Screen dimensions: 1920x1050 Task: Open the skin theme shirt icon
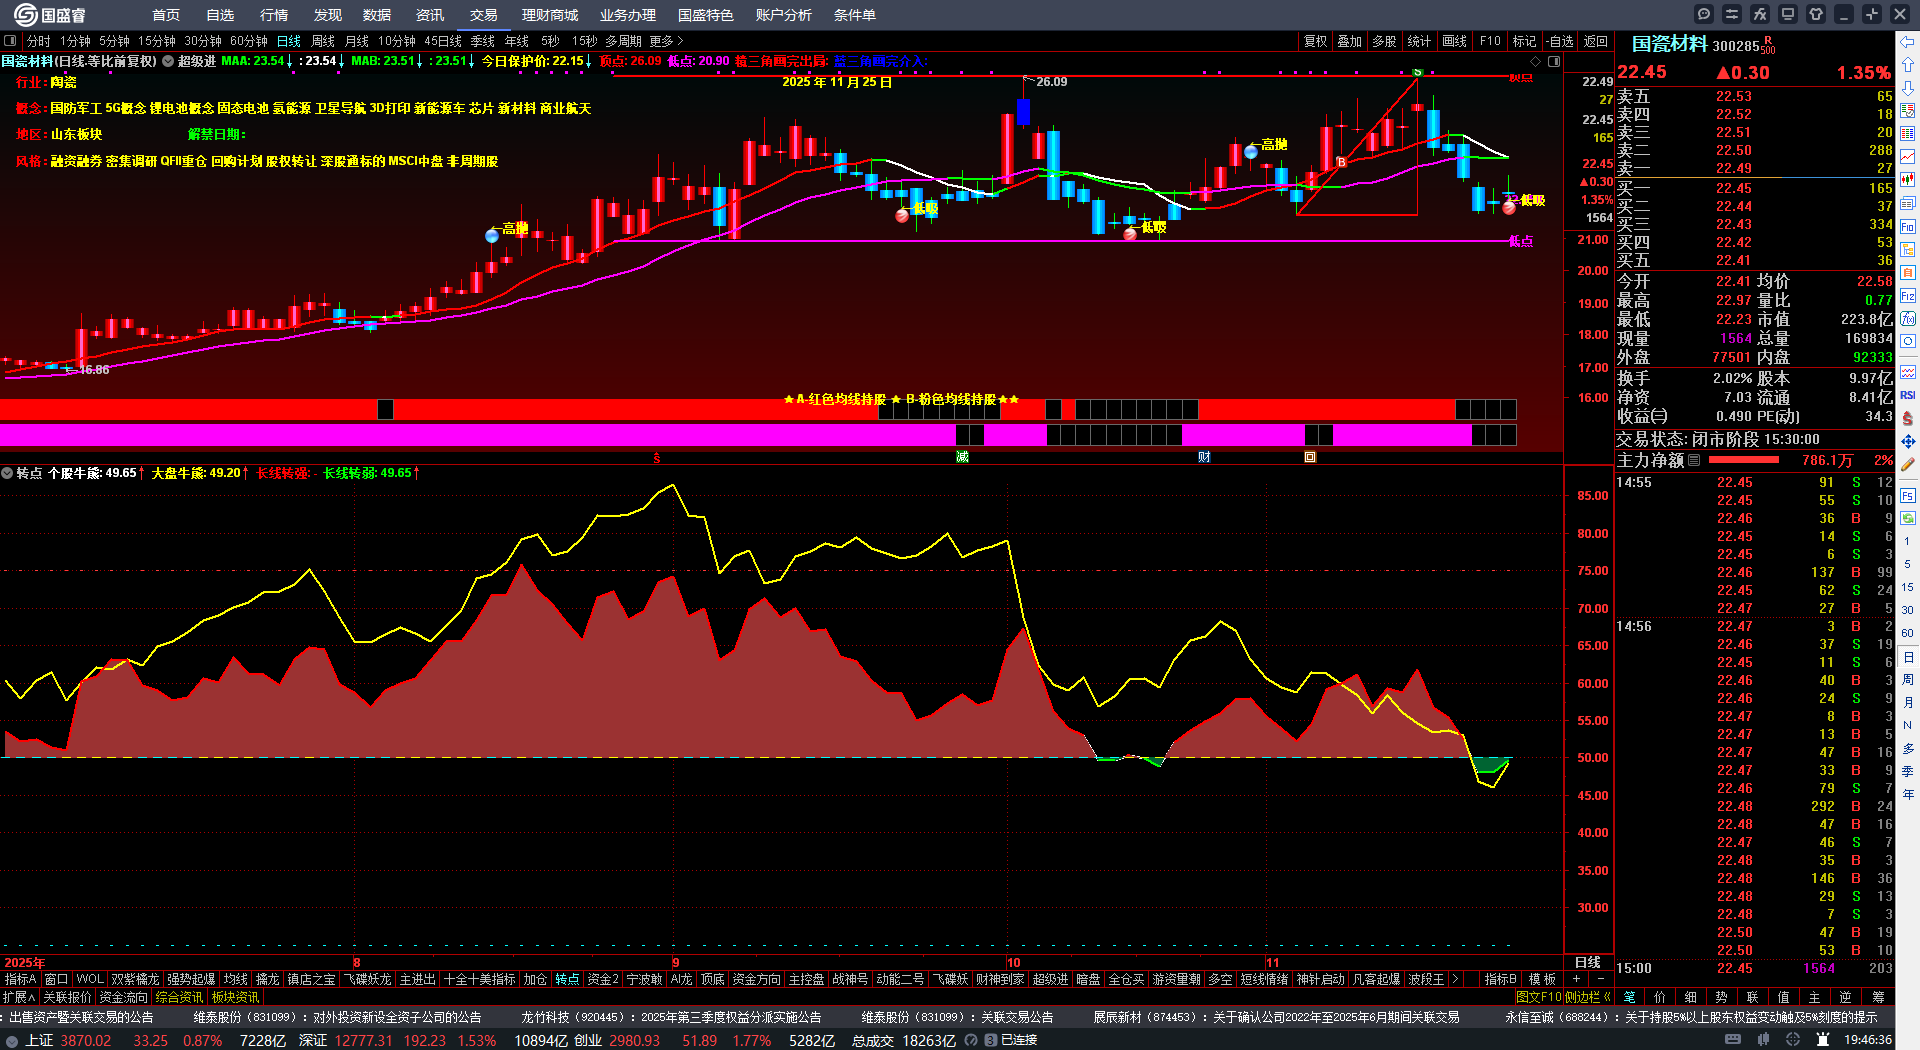click(1816, 14)
